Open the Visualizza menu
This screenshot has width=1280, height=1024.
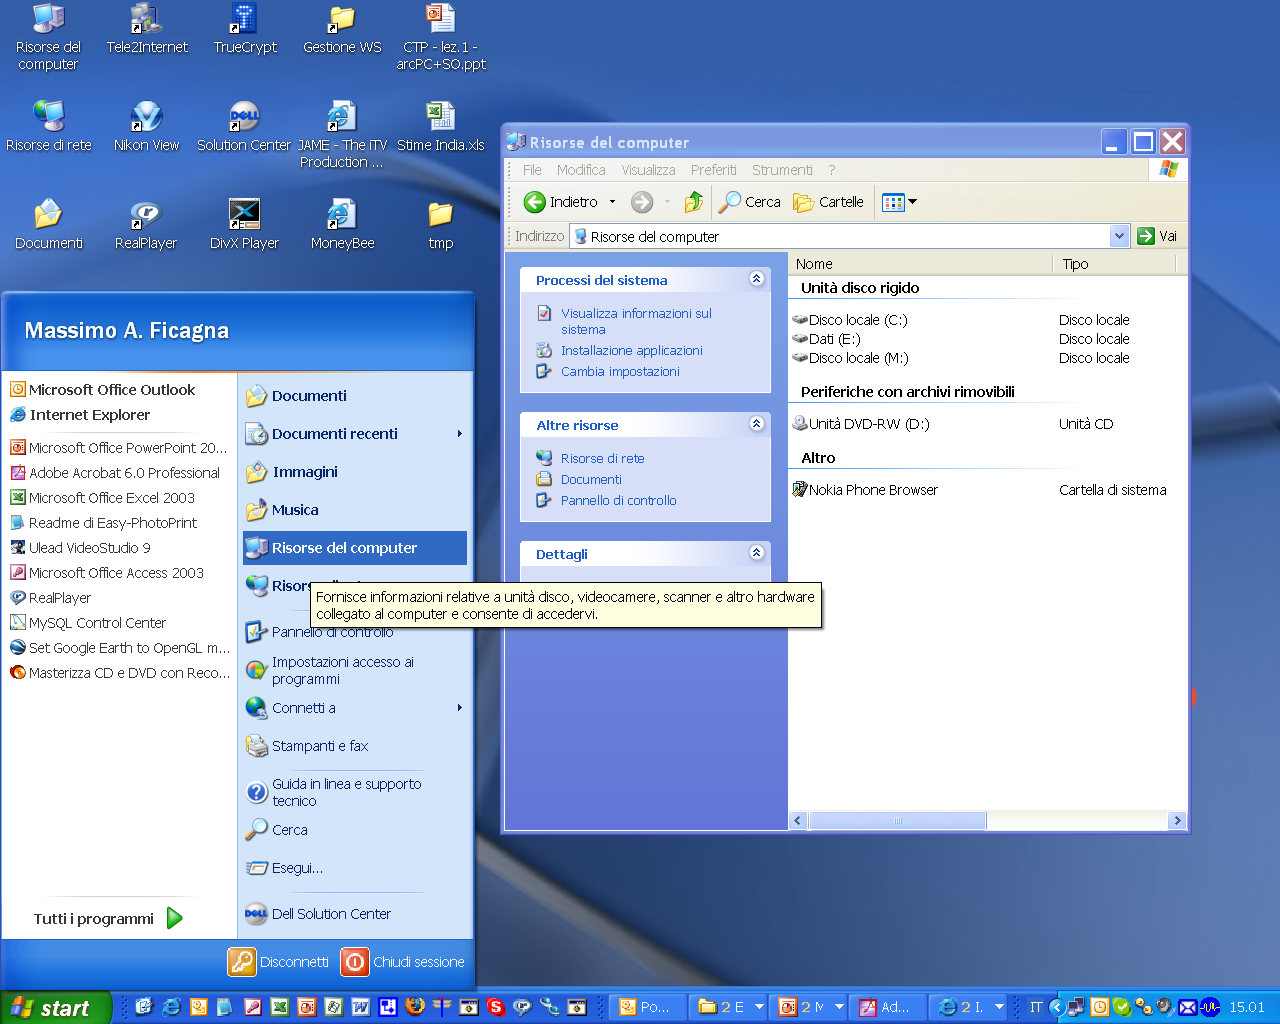pos(648,170)
